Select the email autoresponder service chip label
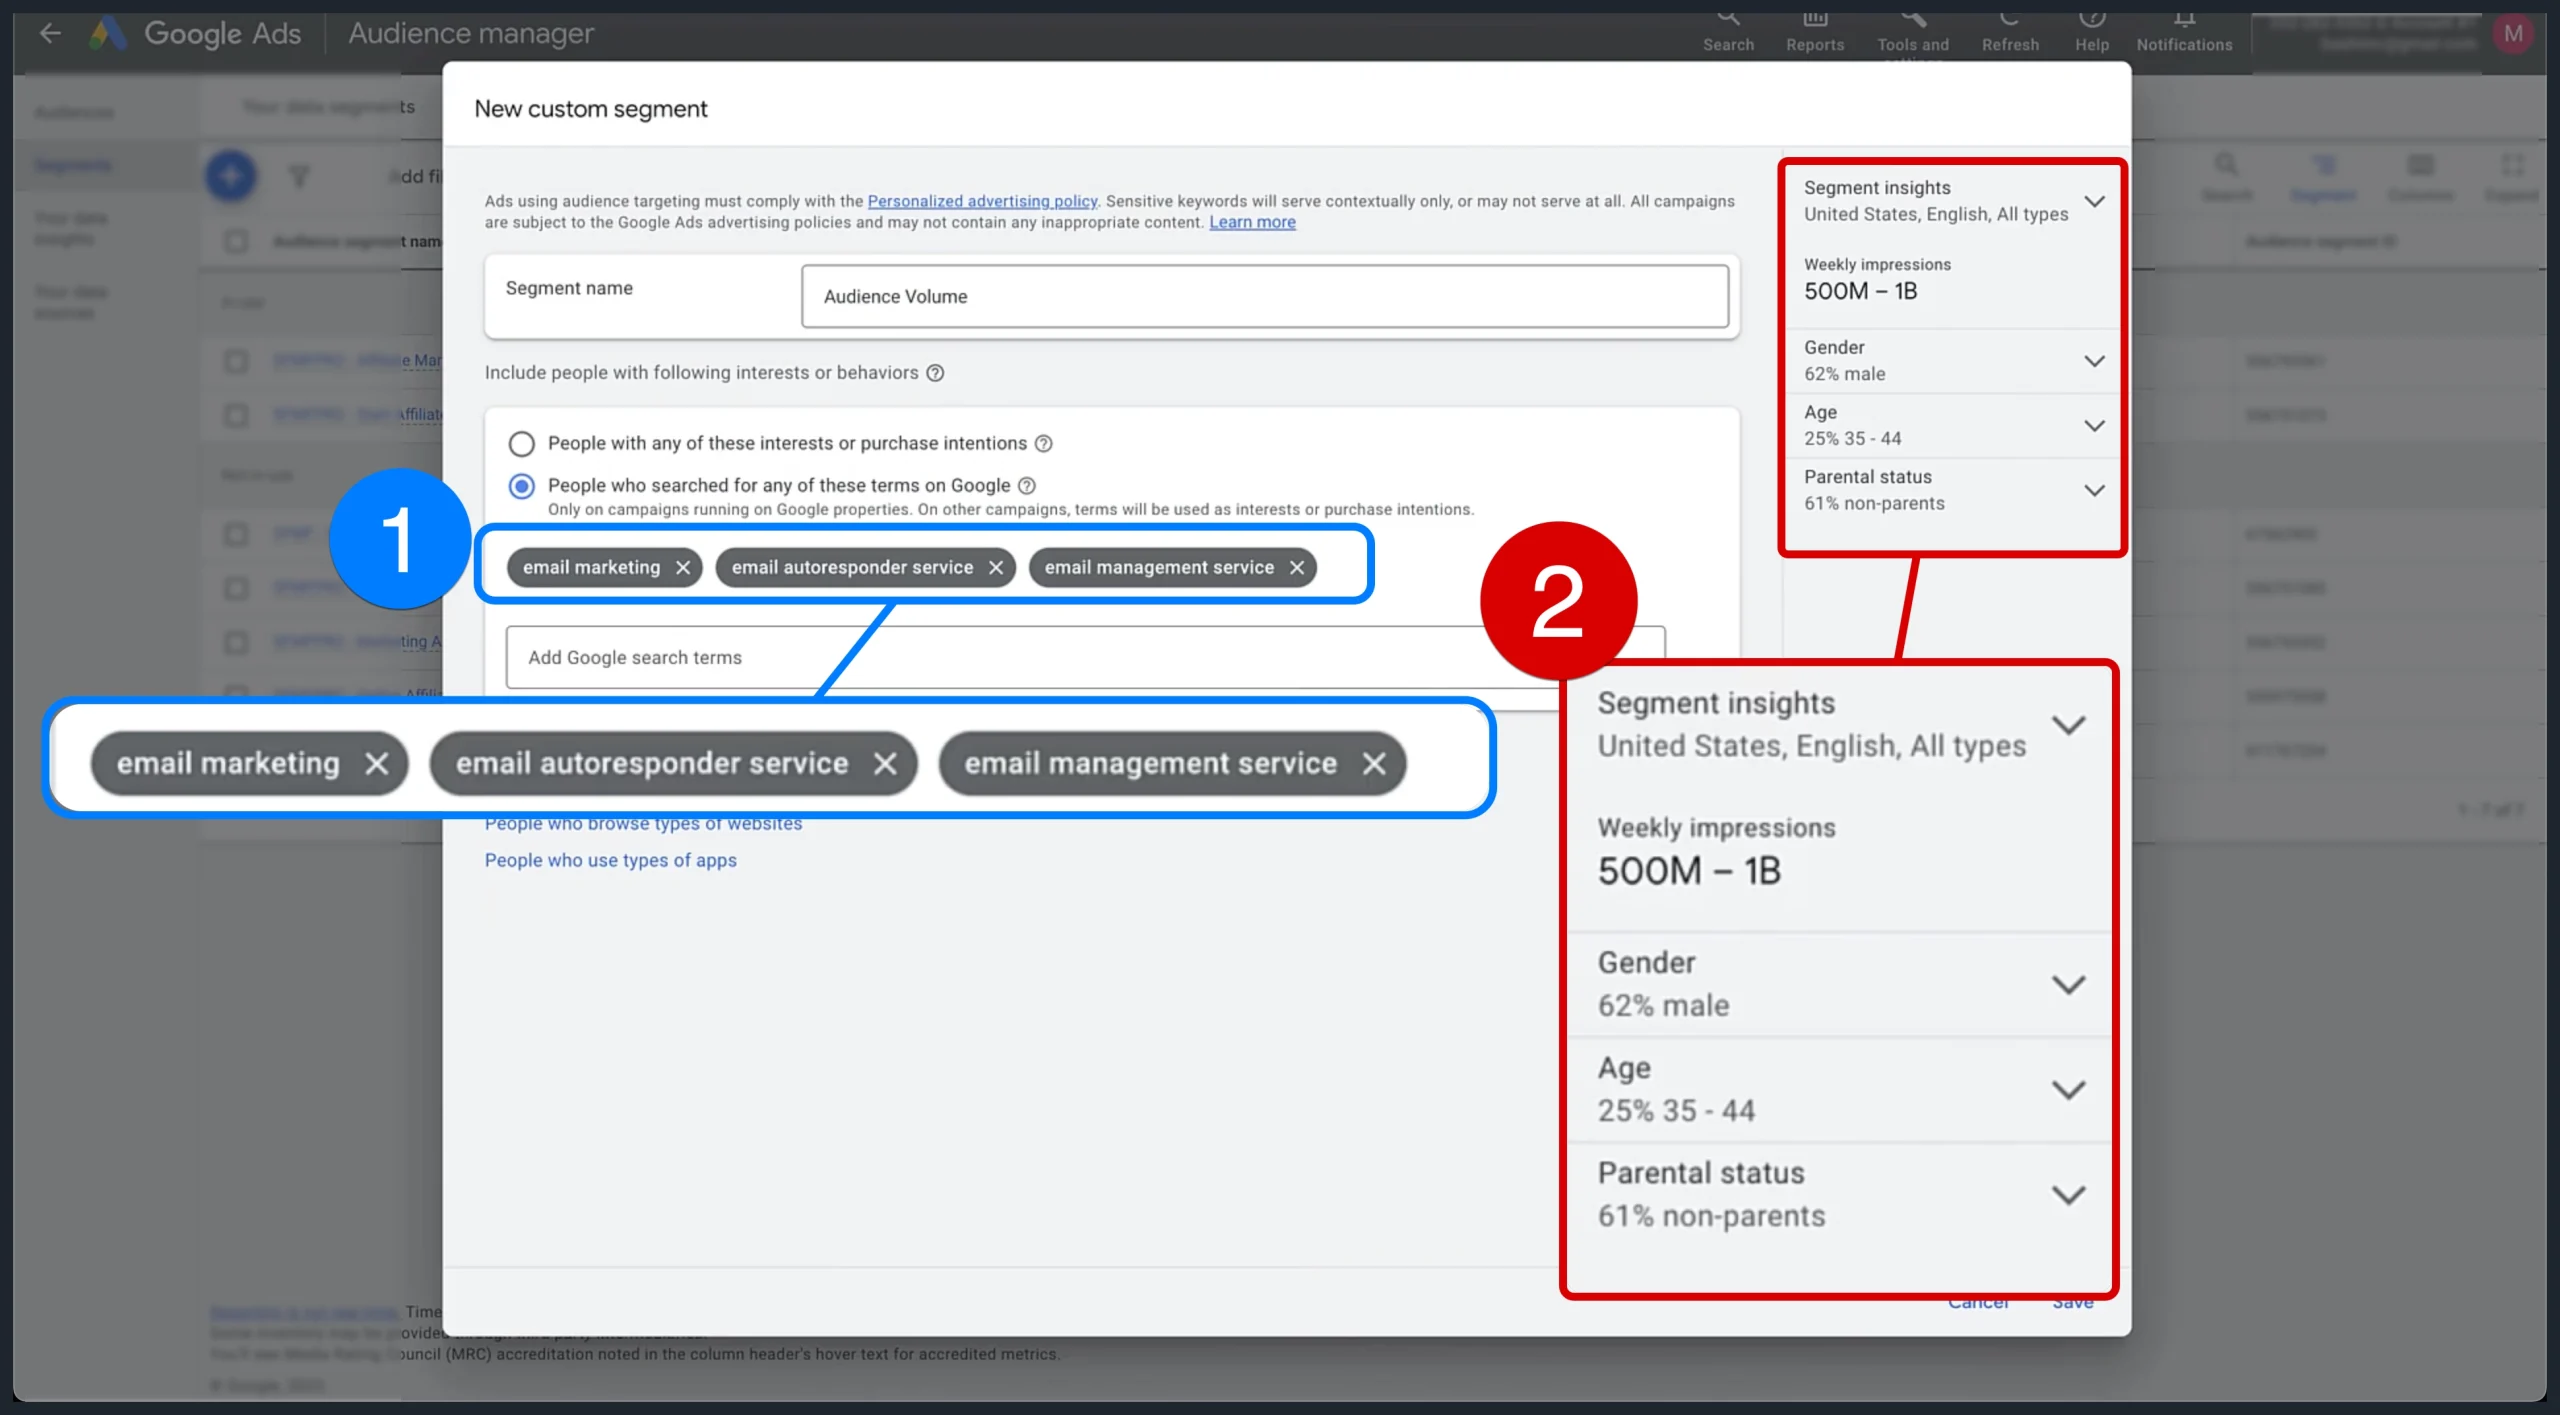Image resolution: width=2560 pixels, height=1415 pixels. (x=852, y=568)
